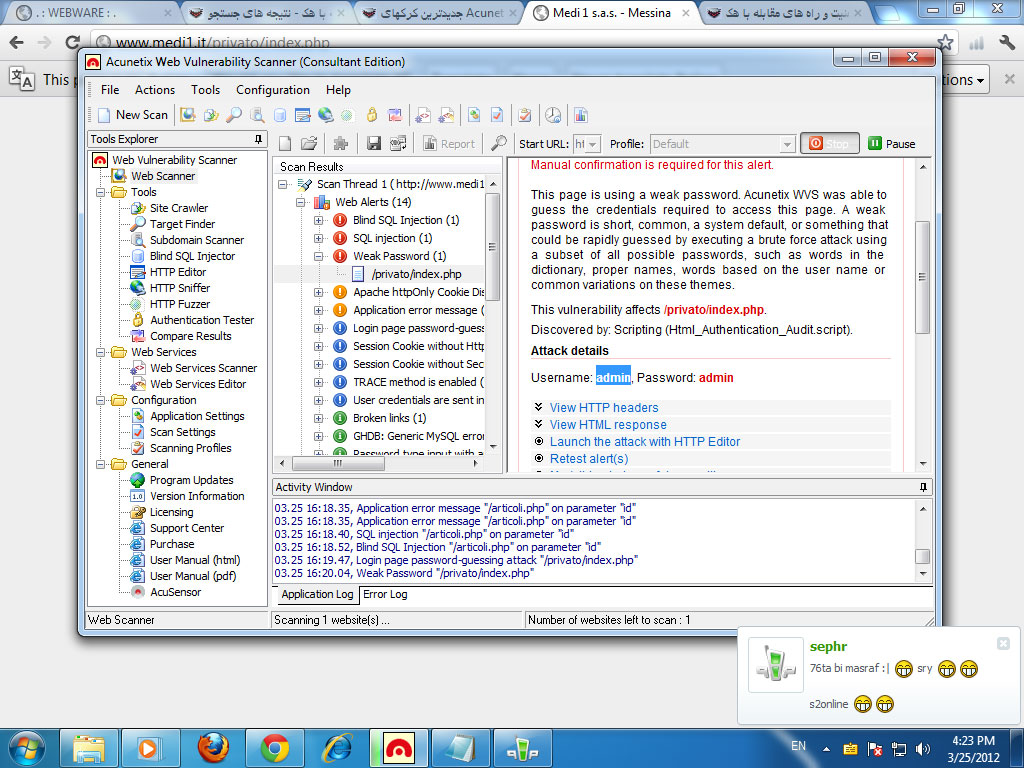Click the Scan Results horizontal scrollbar thumb
Viewport: 1024px width, 768px height.
tap(338, 464)
